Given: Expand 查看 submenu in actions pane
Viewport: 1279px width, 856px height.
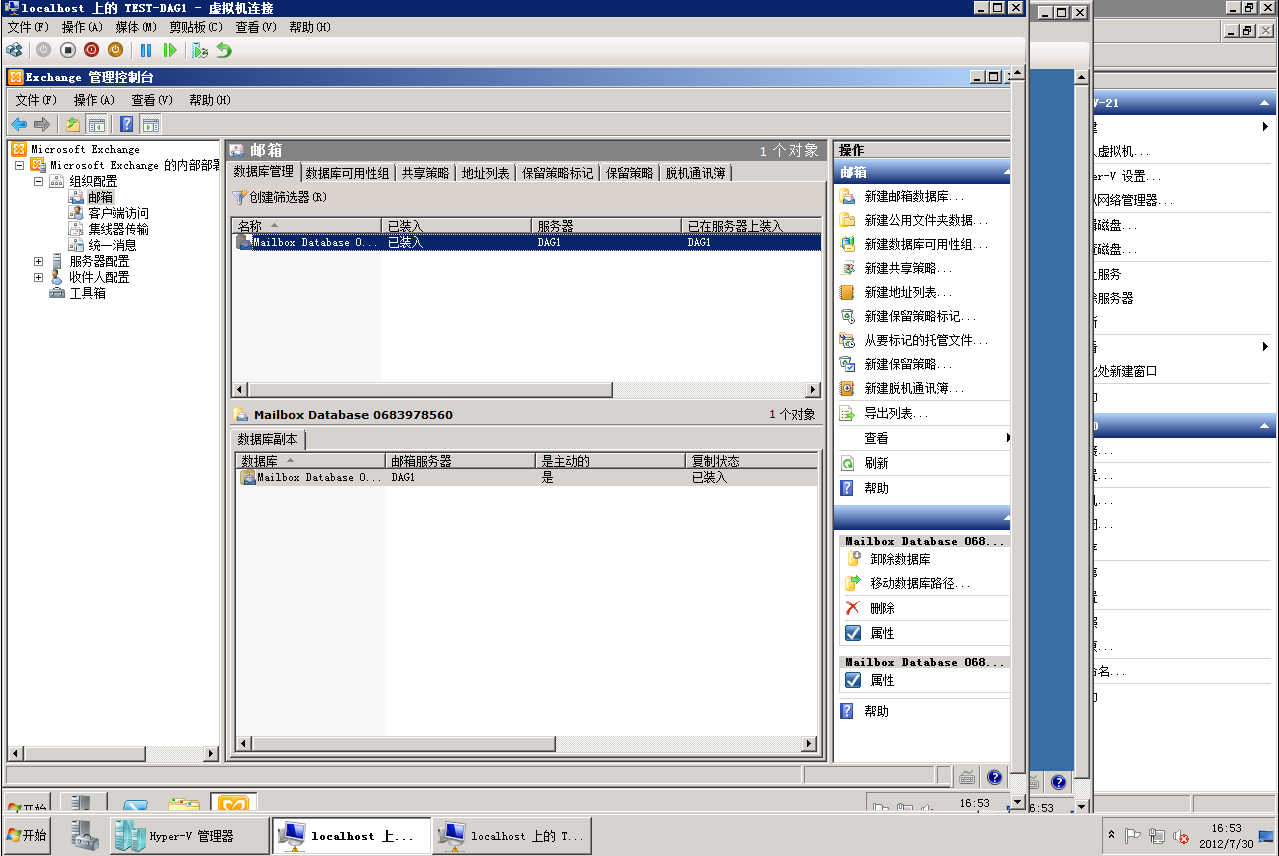Looking at the screenshot, I should point(924,439).
